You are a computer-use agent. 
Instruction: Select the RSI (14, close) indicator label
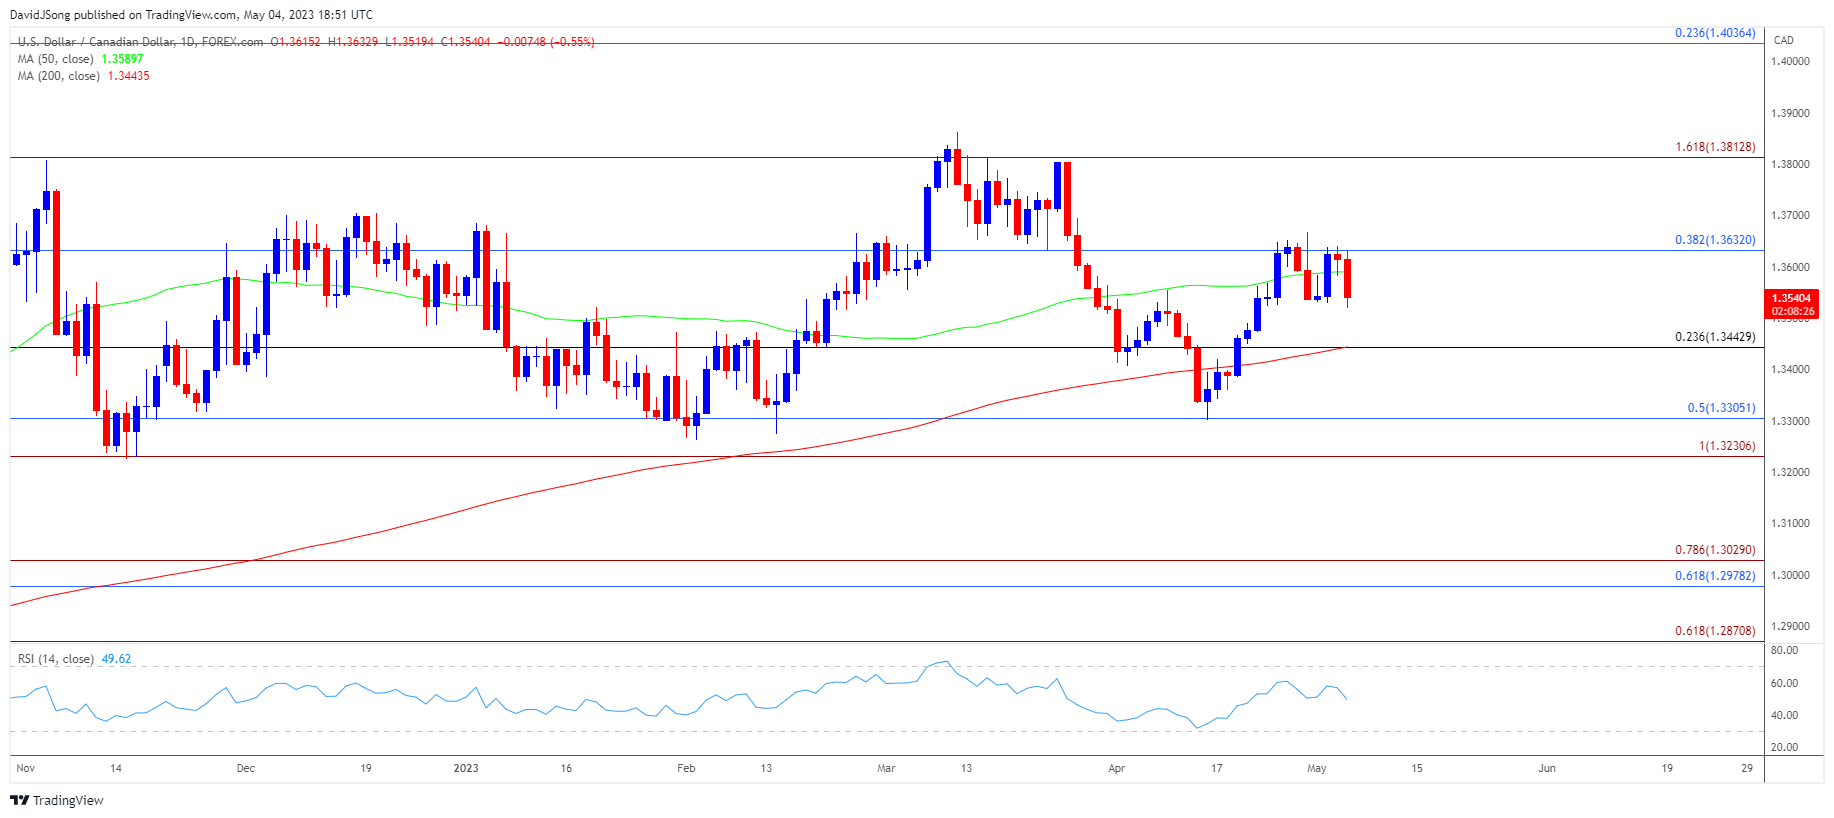[x=56, y=659]
